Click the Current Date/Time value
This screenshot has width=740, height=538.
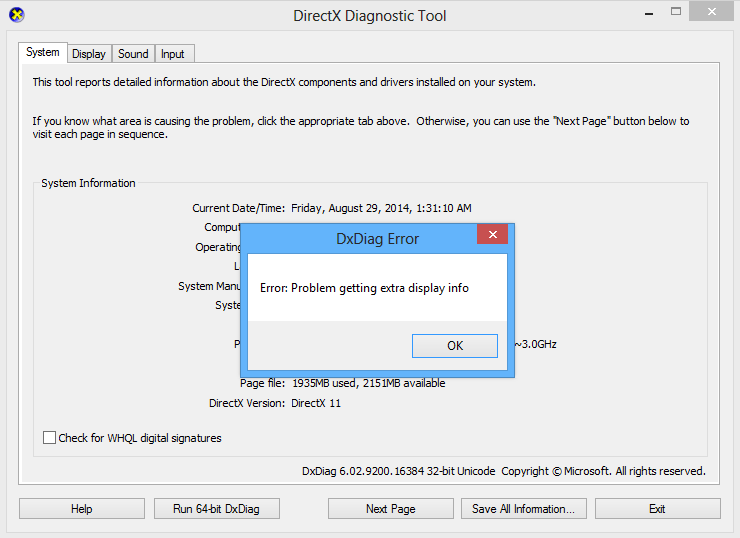tap(381, 208)
